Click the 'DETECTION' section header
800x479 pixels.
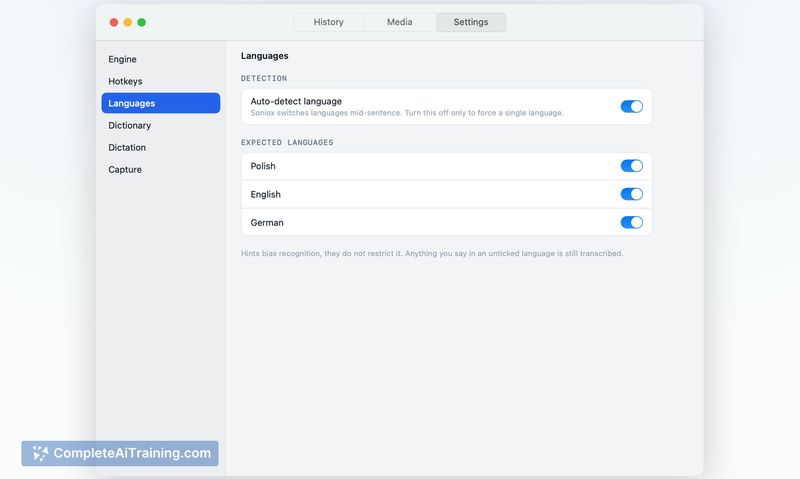coord(264,78)
